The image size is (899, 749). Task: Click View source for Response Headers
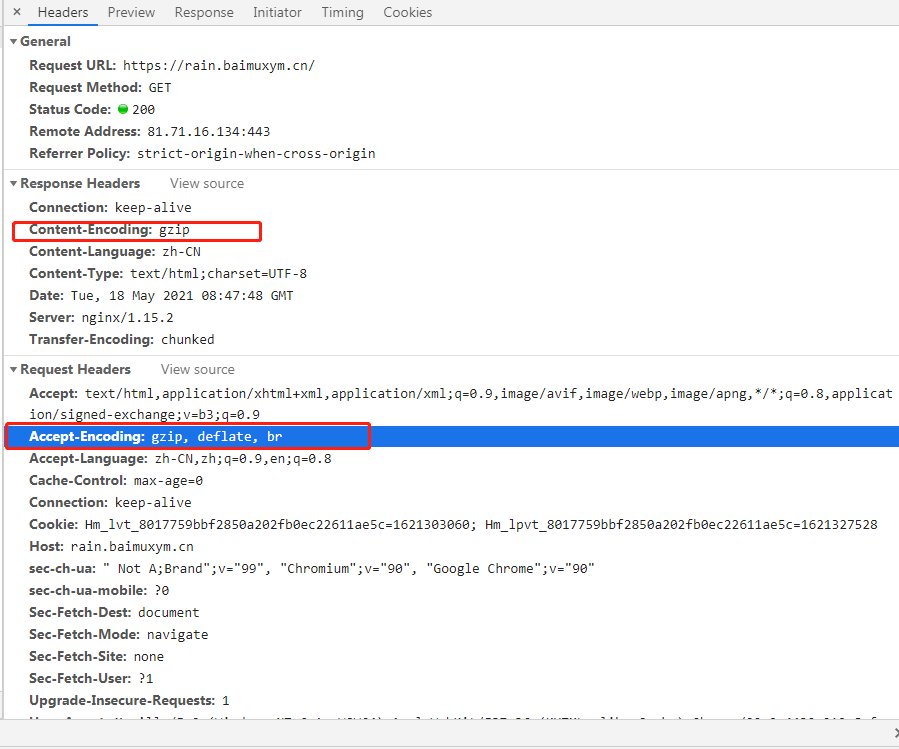click(x=207, y=184)
